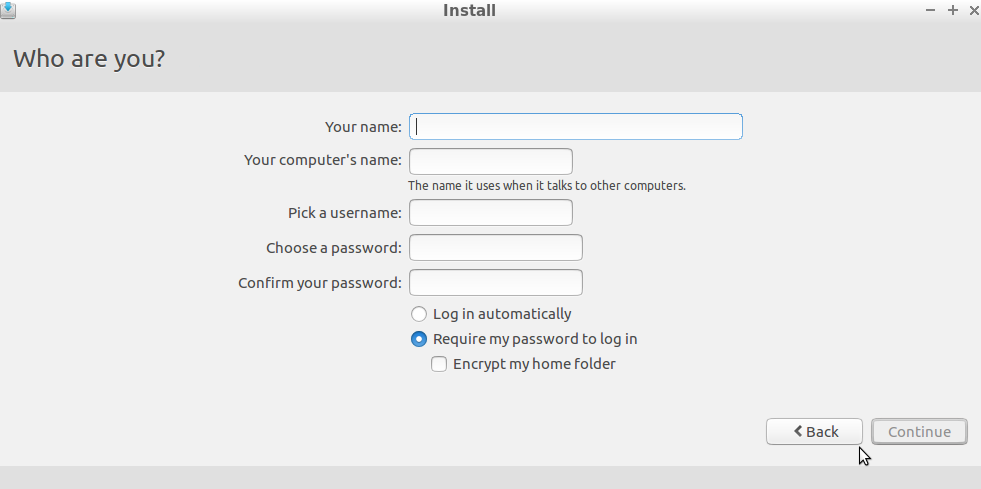Image resolution: width=981 pixels, height=489 pixels.
Task: Select the Pick a username field
Action: click(490, 213)
